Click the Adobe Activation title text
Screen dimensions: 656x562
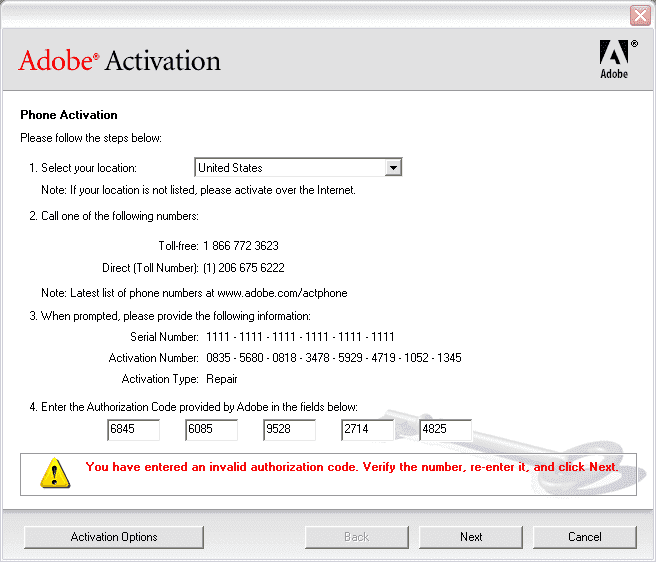click(x=119, y=61)
